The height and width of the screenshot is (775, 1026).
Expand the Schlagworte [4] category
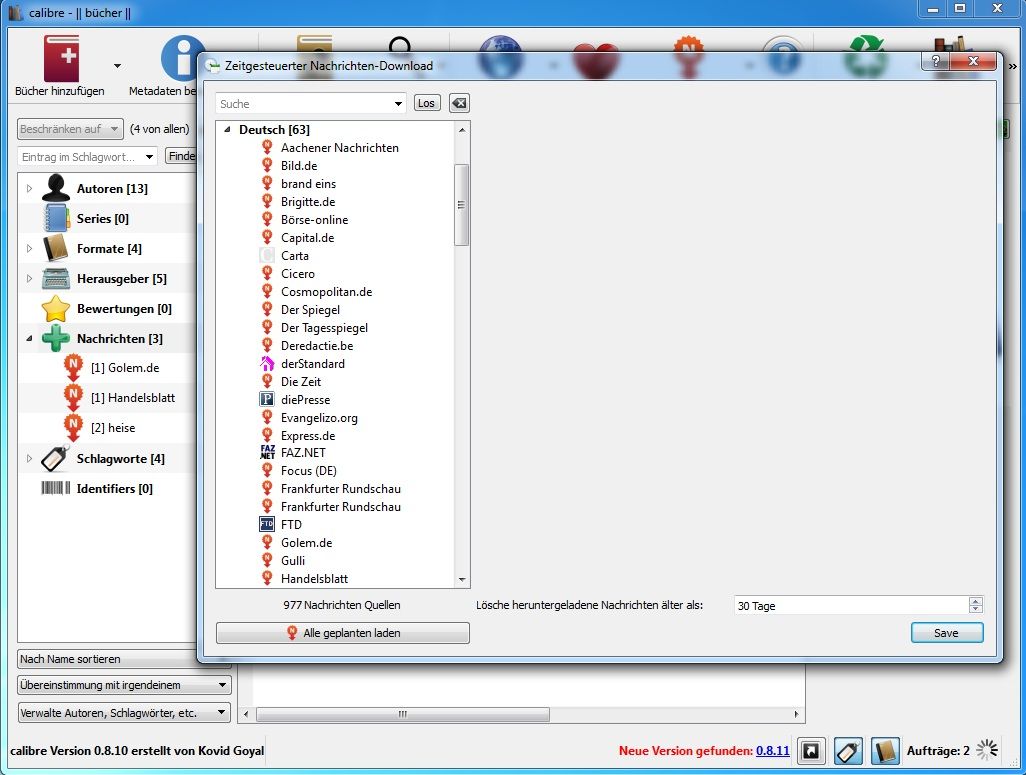click(x=29, y=458)
